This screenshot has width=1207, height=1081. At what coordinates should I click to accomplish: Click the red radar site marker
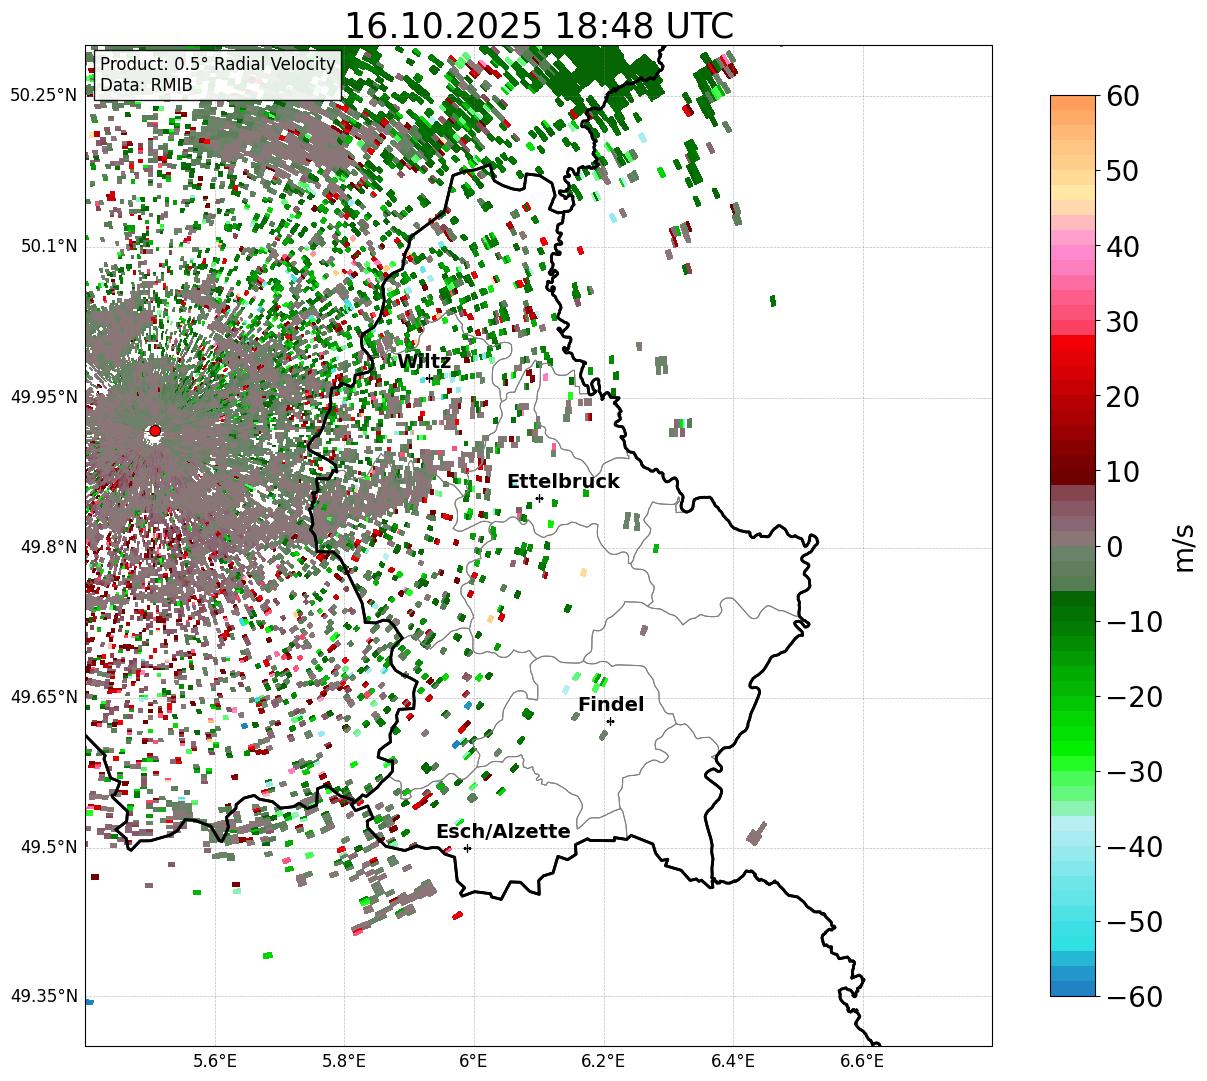tap(155, 431)
